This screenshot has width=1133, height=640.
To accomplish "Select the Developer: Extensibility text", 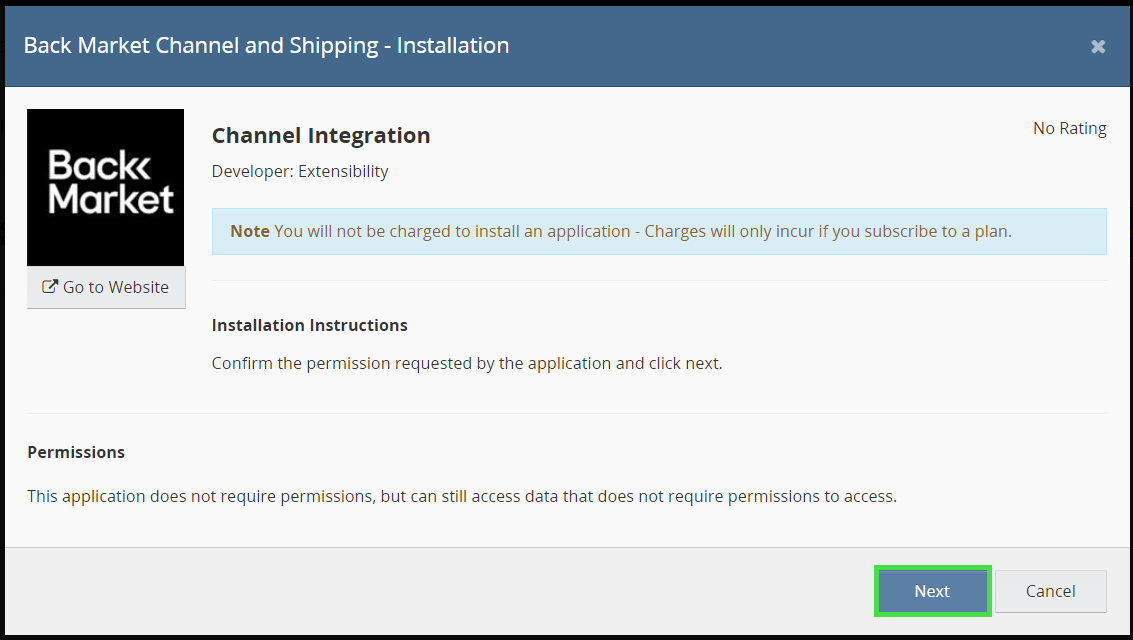I will [x=300, y=171].
